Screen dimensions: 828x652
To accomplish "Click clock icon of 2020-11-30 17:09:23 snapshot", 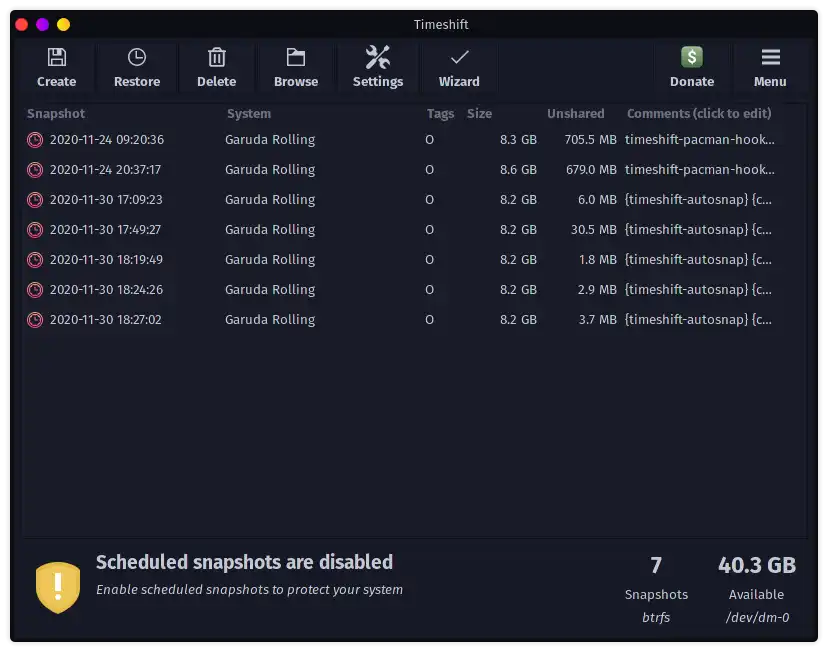I will pos(35,200).
